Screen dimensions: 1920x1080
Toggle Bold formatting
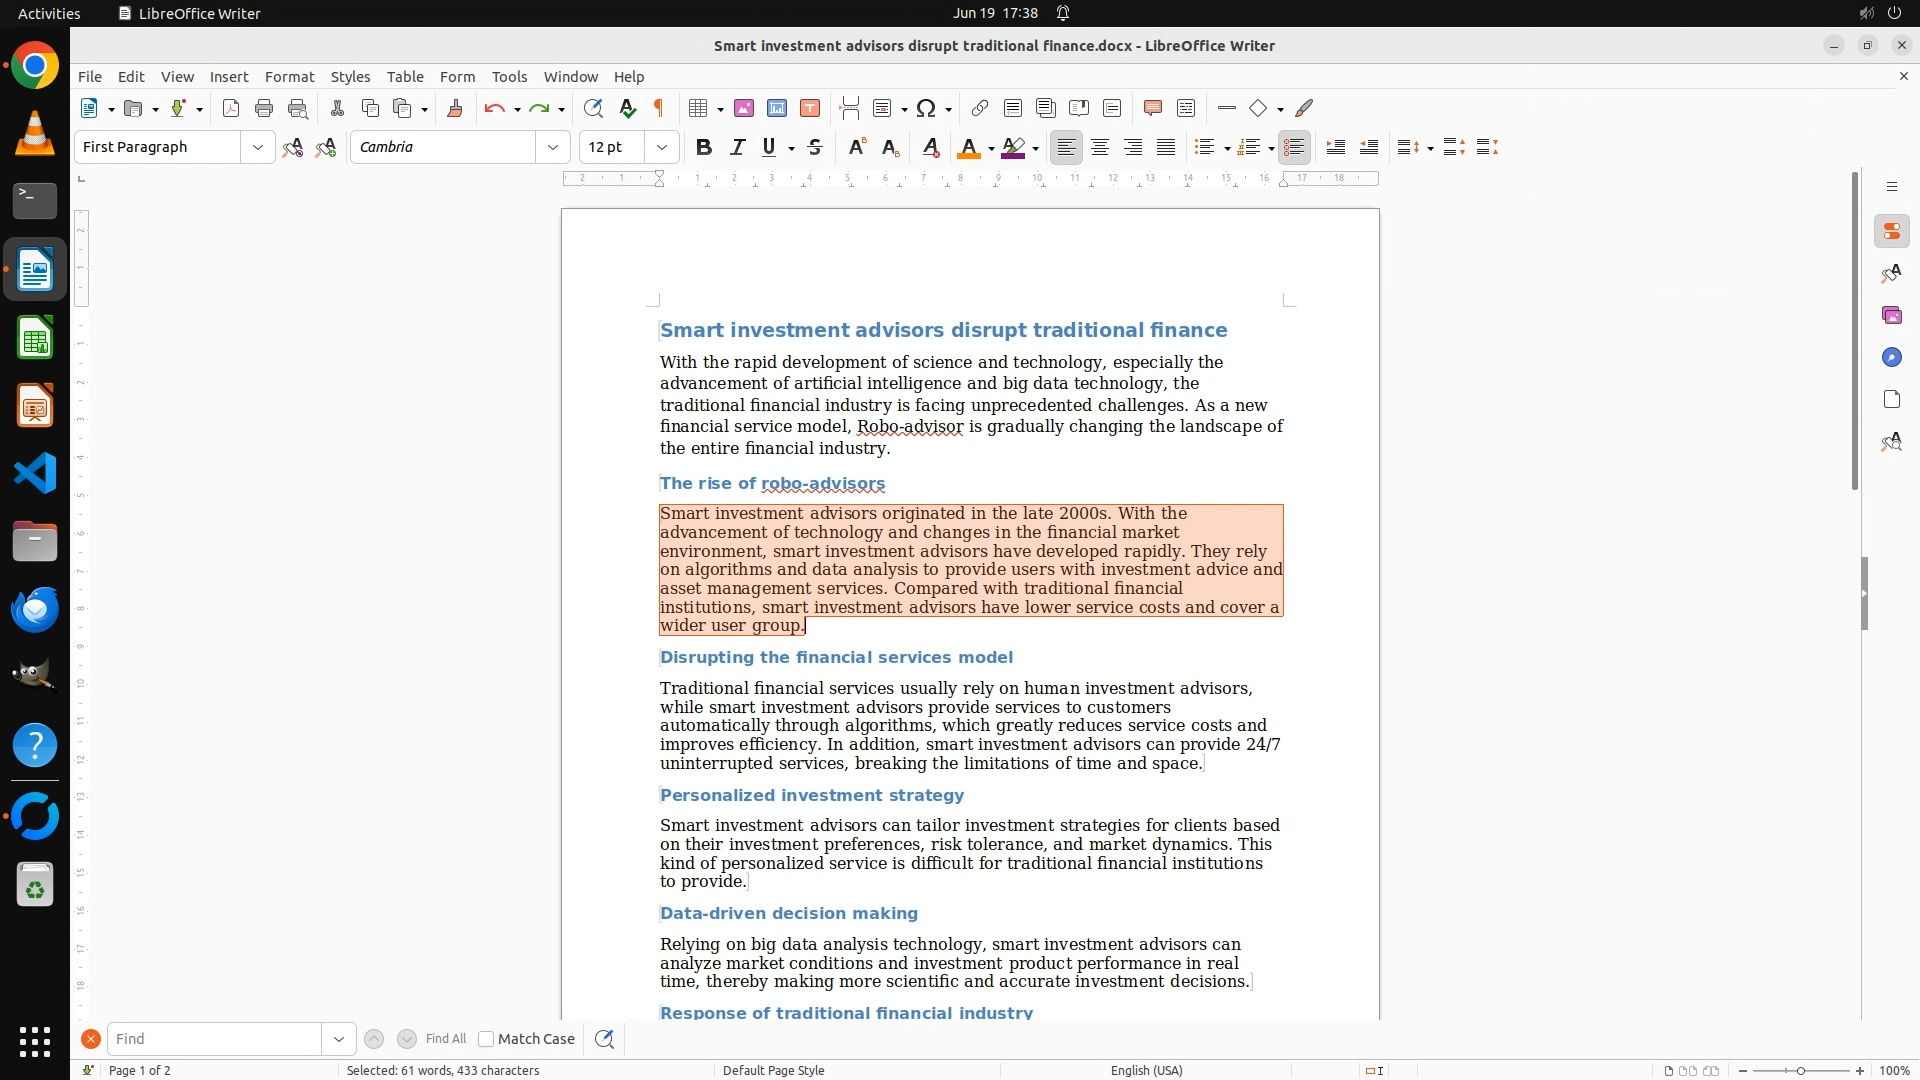(704, 147)
